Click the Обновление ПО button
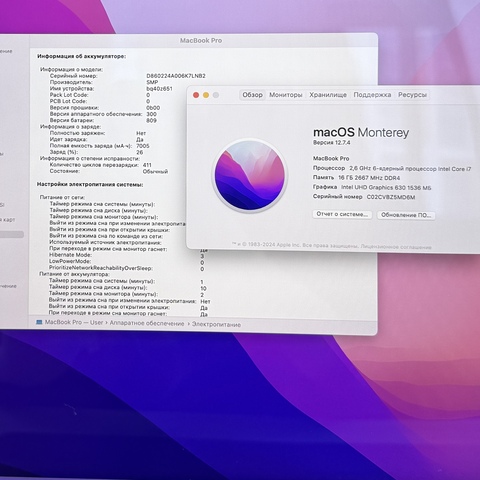480x480 pixels. 406,215
